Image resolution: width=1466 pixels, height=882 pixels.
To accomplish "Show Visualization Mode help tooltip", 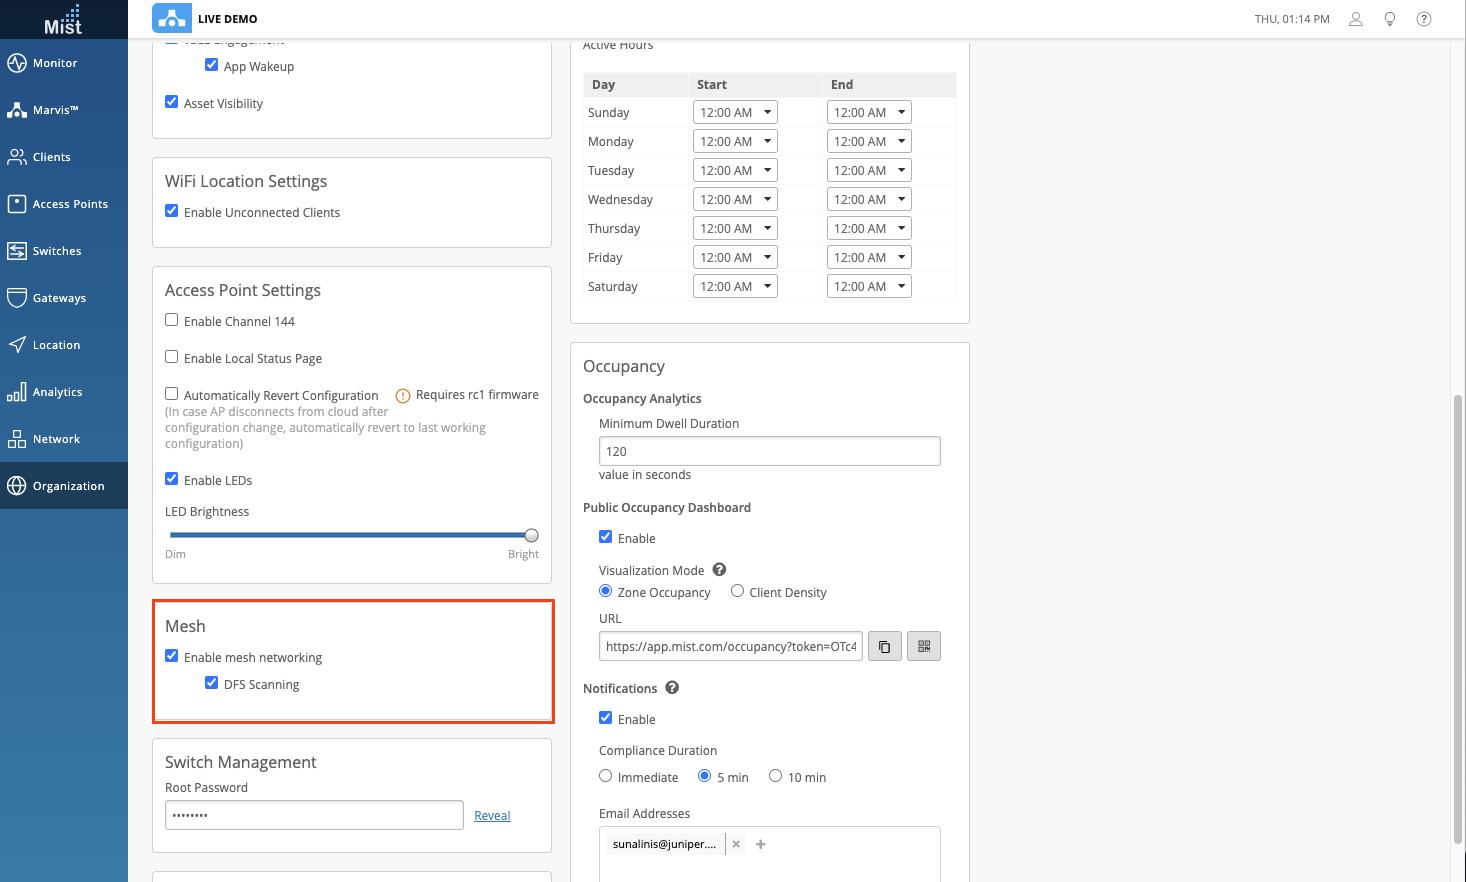I will coord(719,570).
